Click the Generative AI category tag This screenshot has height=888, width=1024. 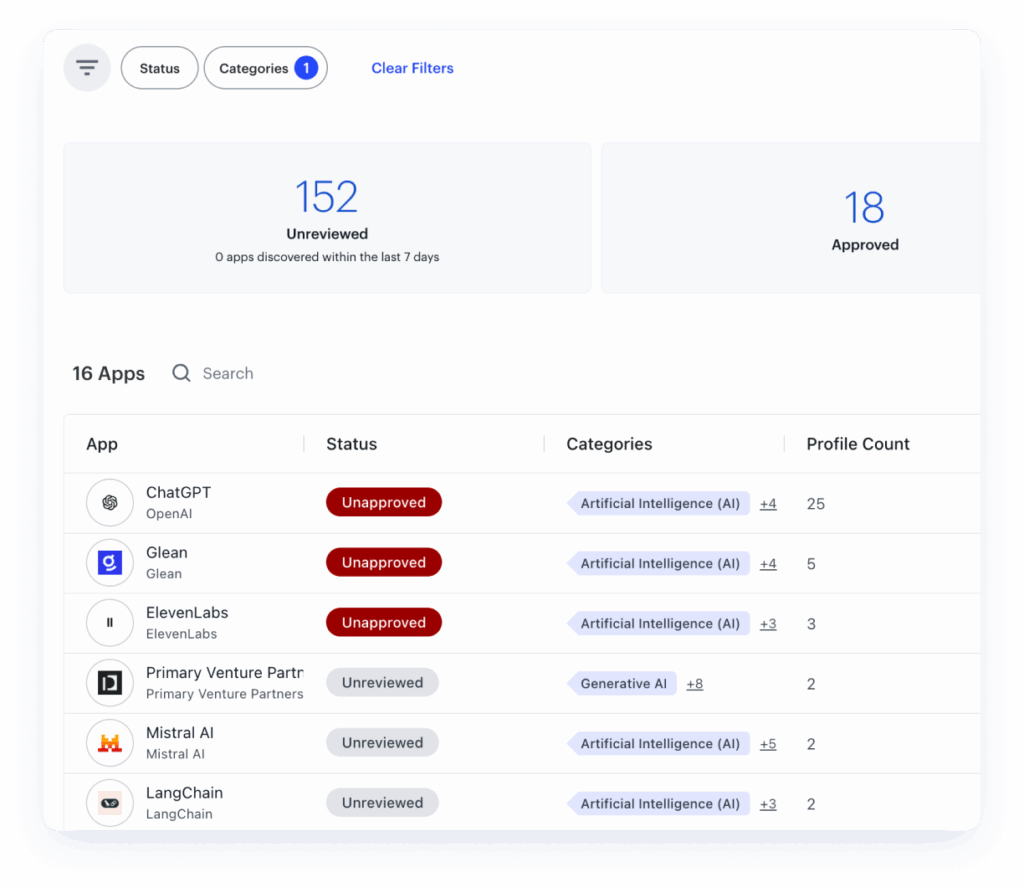click(623, 684)
